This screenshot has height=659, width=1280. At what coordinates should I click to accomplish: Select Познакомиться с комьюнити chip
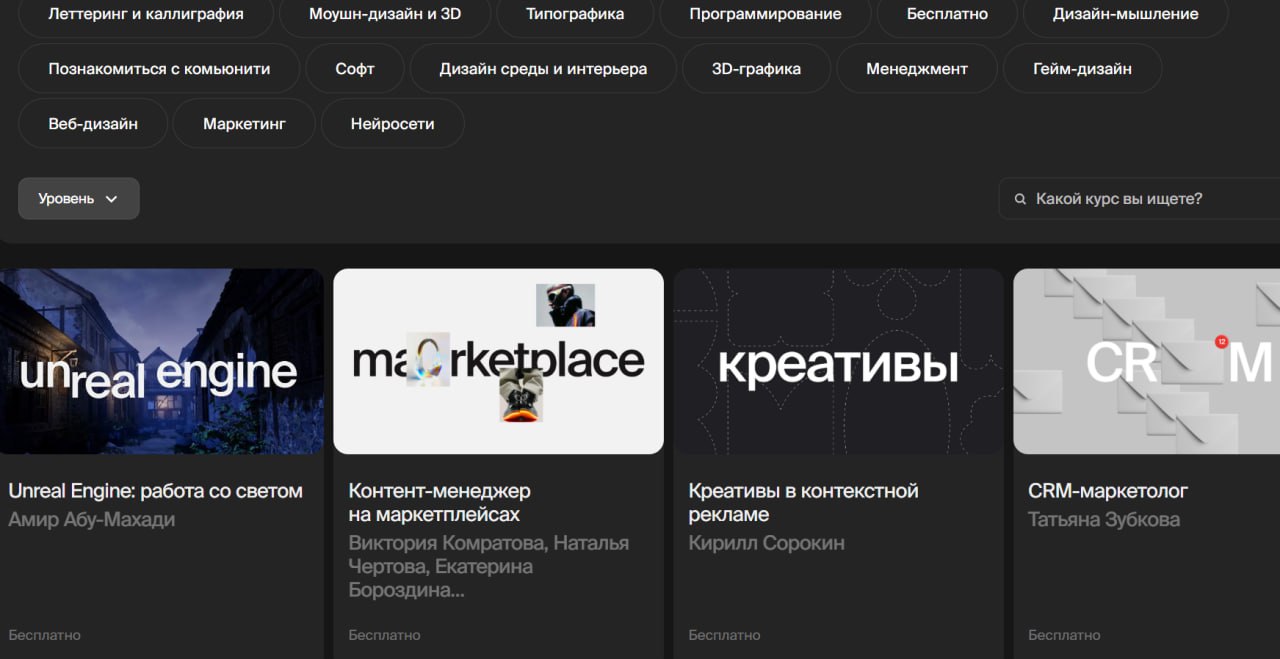tap(159, 69)
